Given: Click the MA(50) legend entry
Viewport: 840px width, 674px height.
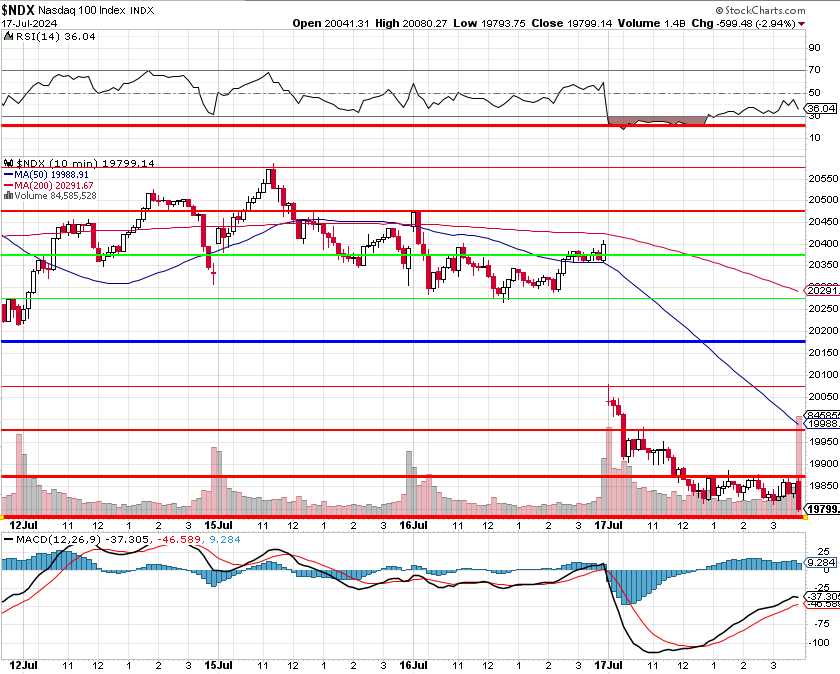Looking at the screenshot, I should click(x=51, y=174).
